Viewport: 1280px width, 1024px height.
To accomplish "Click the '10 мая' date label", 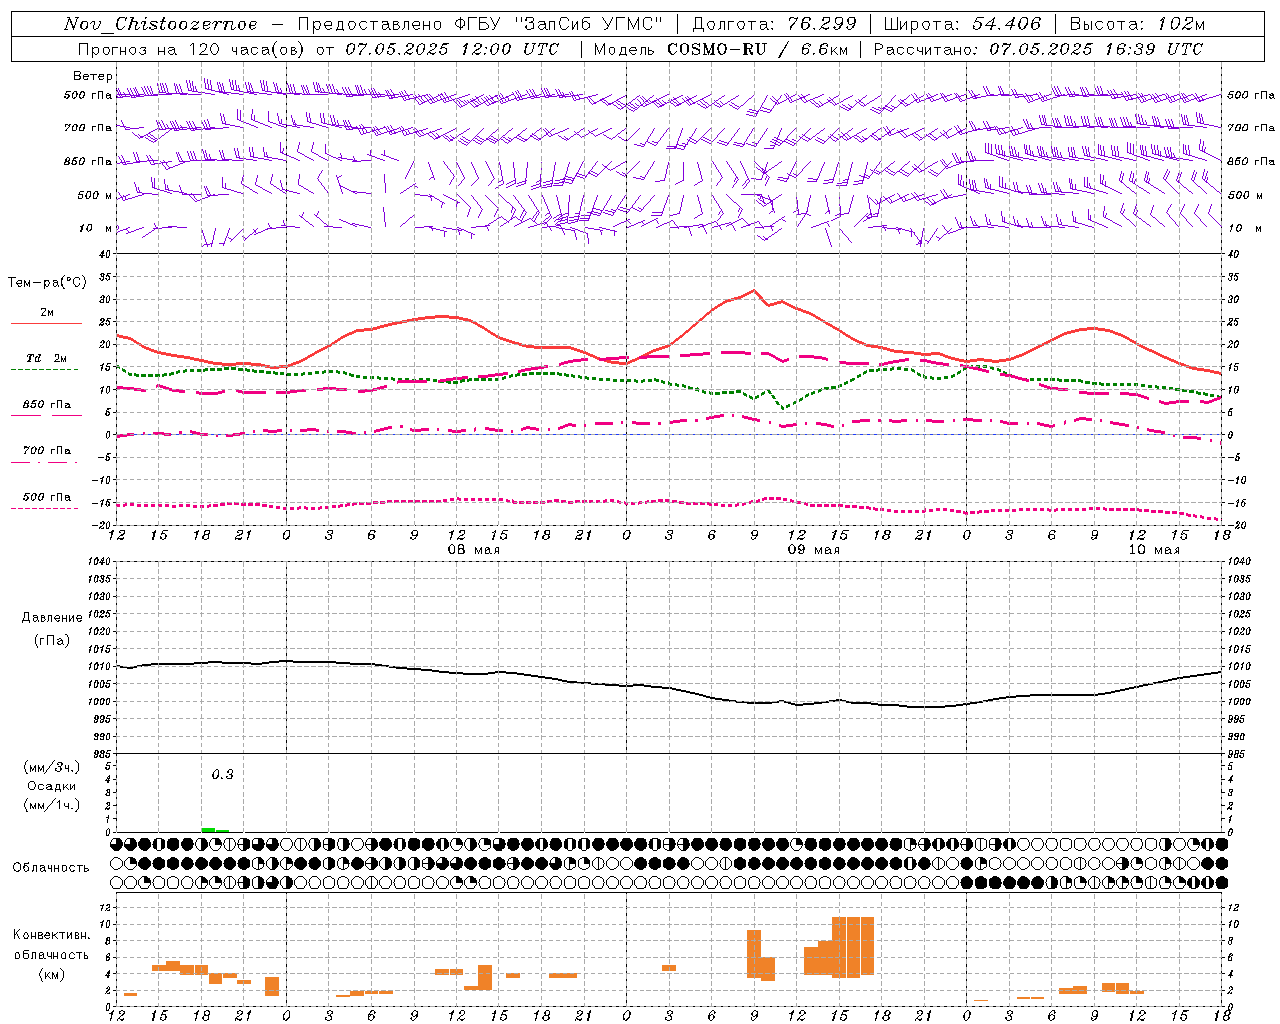I will (x=1154, y=550).
